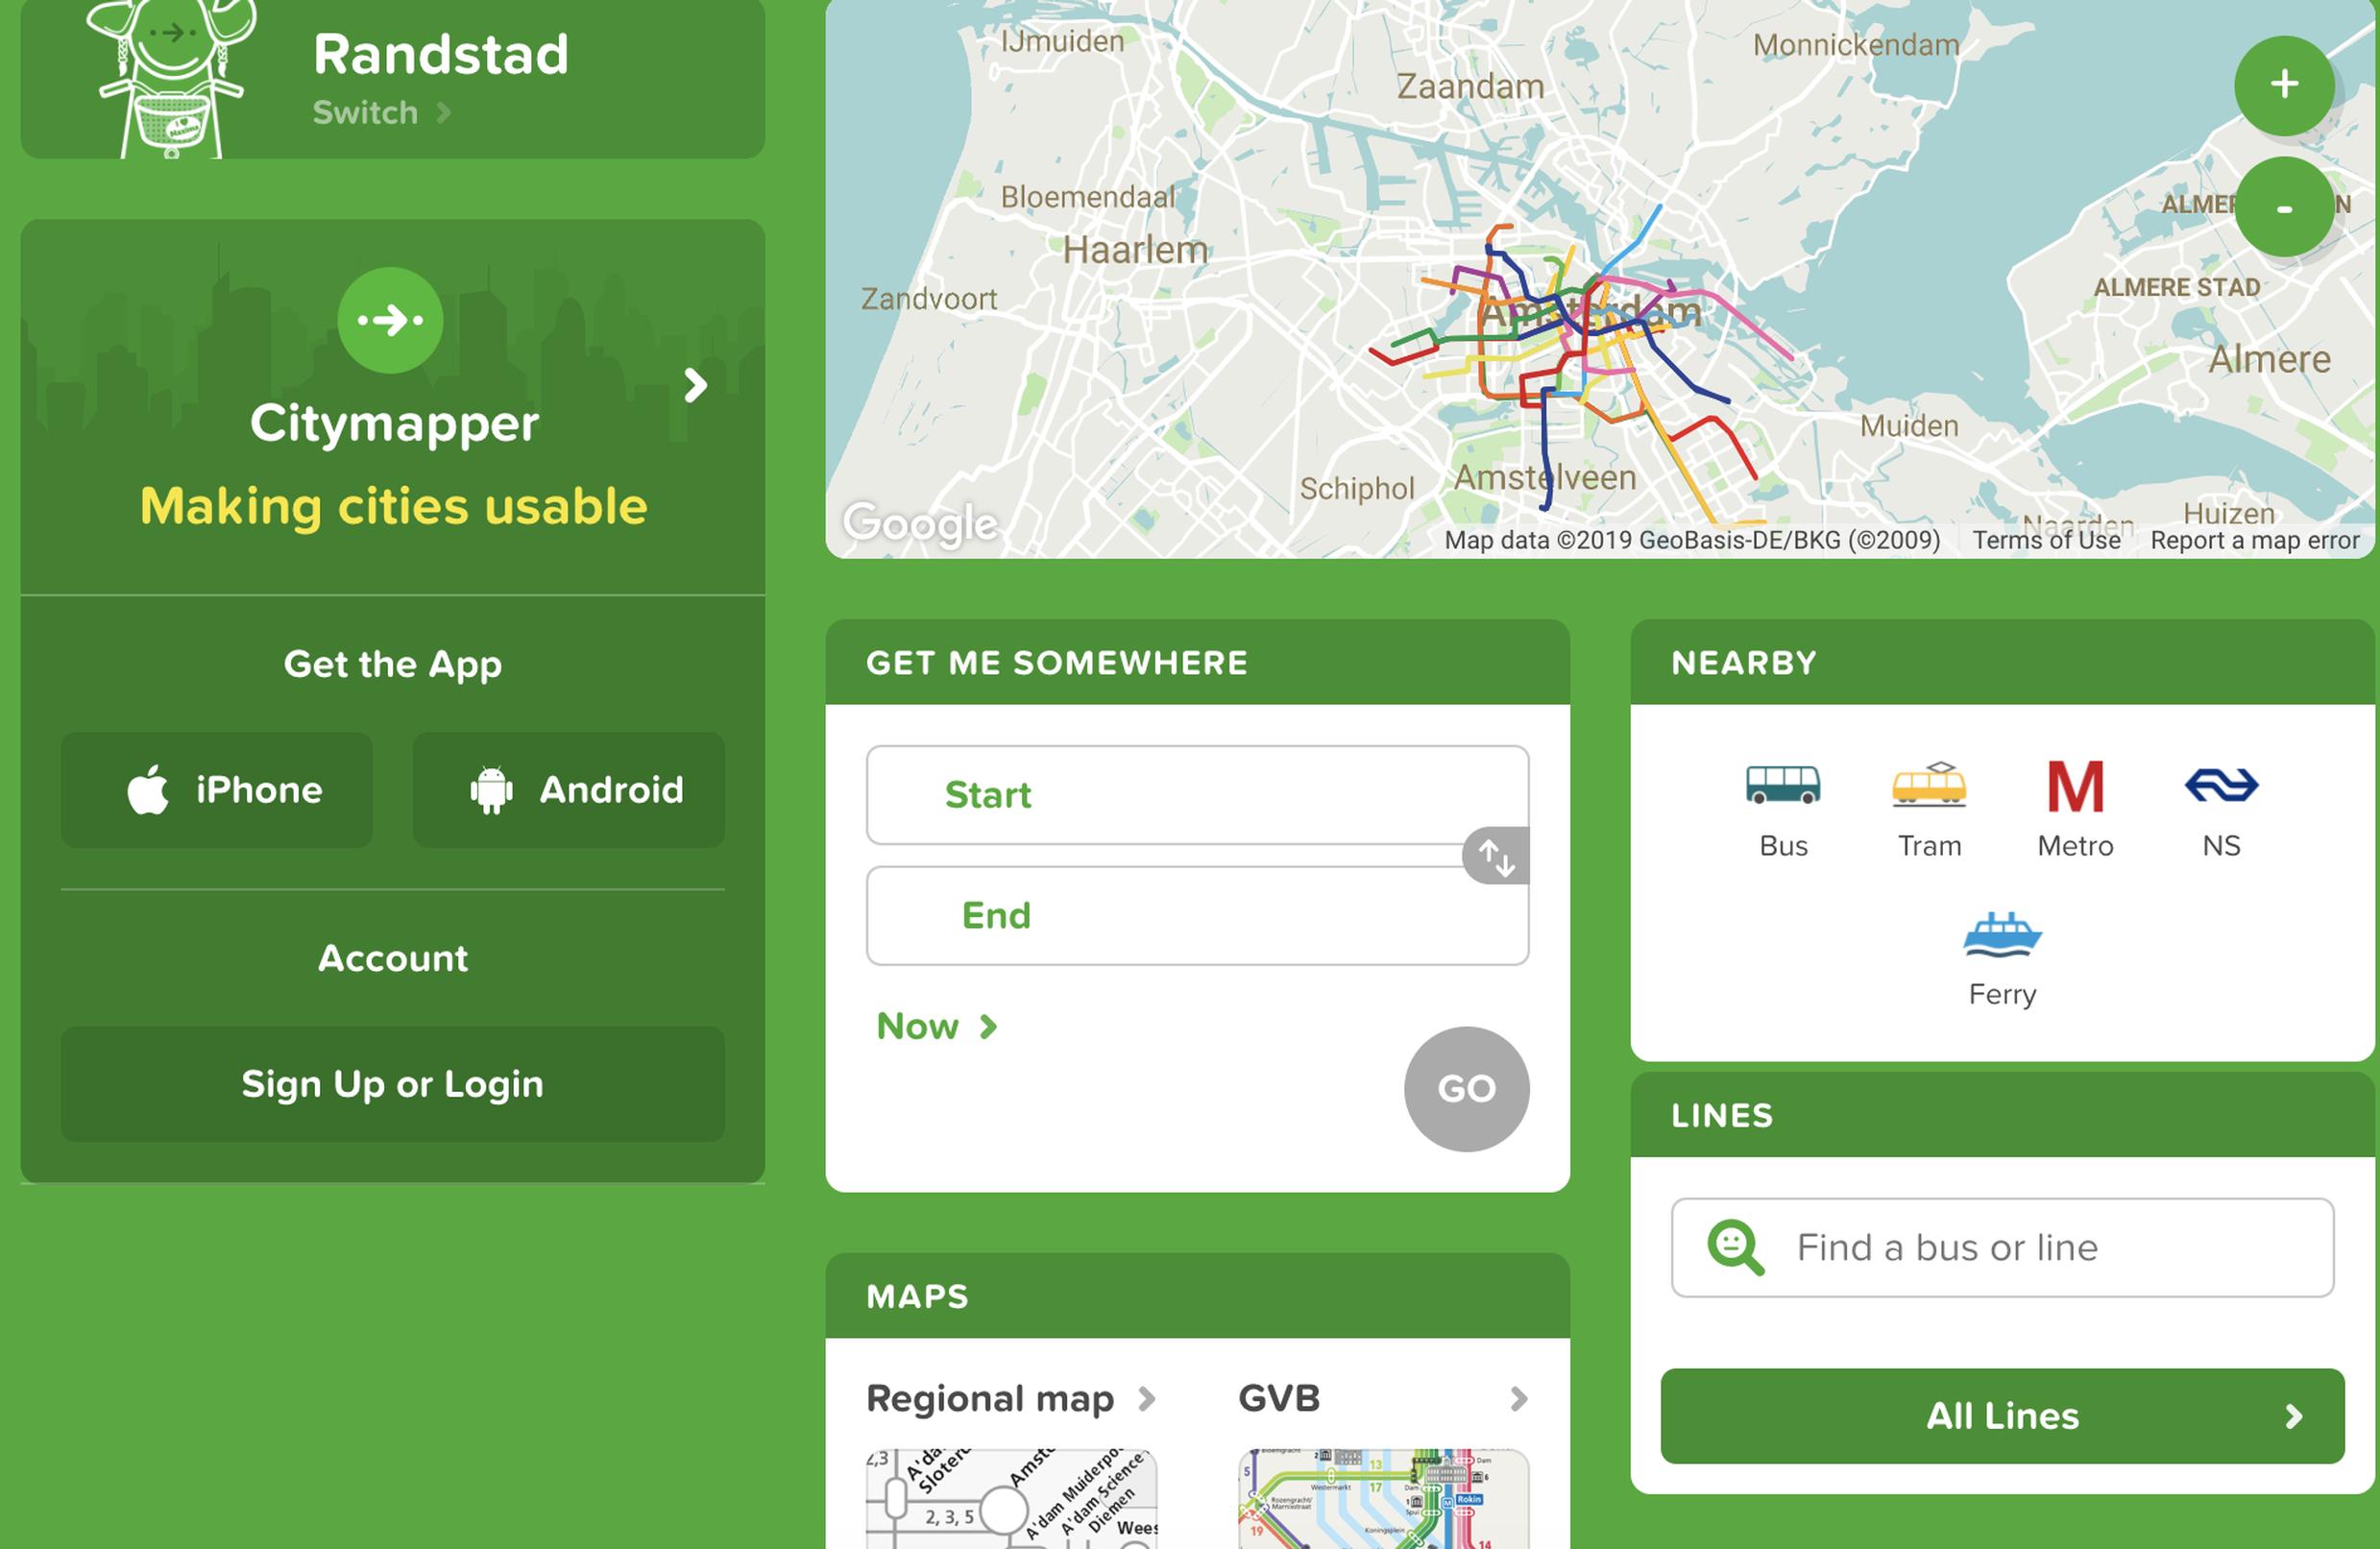
Task: Open Bus nearby stops
Action: pos(1783,810)
